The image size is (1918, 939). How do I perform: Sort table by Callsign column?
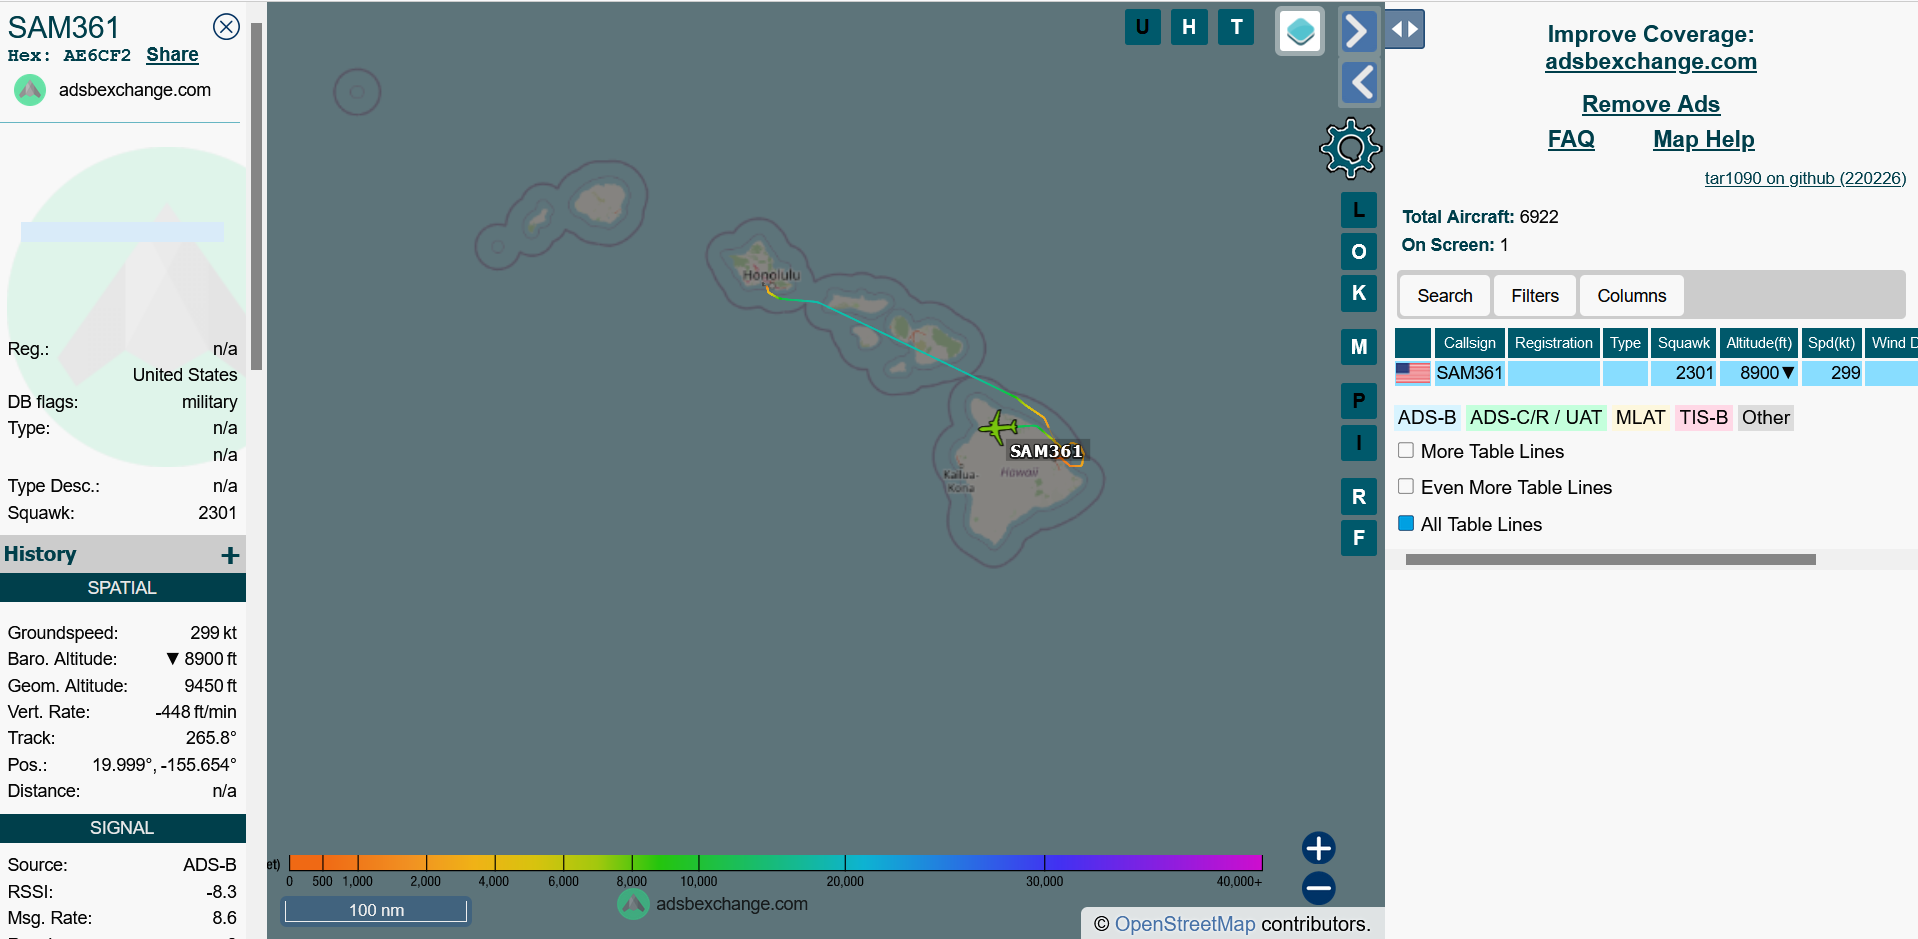tap(1469, 343)
